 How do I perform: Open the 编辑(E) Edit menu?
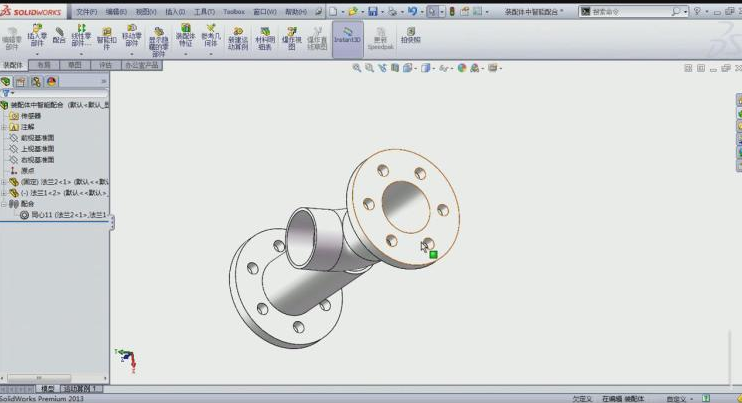[x=116, y=11]
